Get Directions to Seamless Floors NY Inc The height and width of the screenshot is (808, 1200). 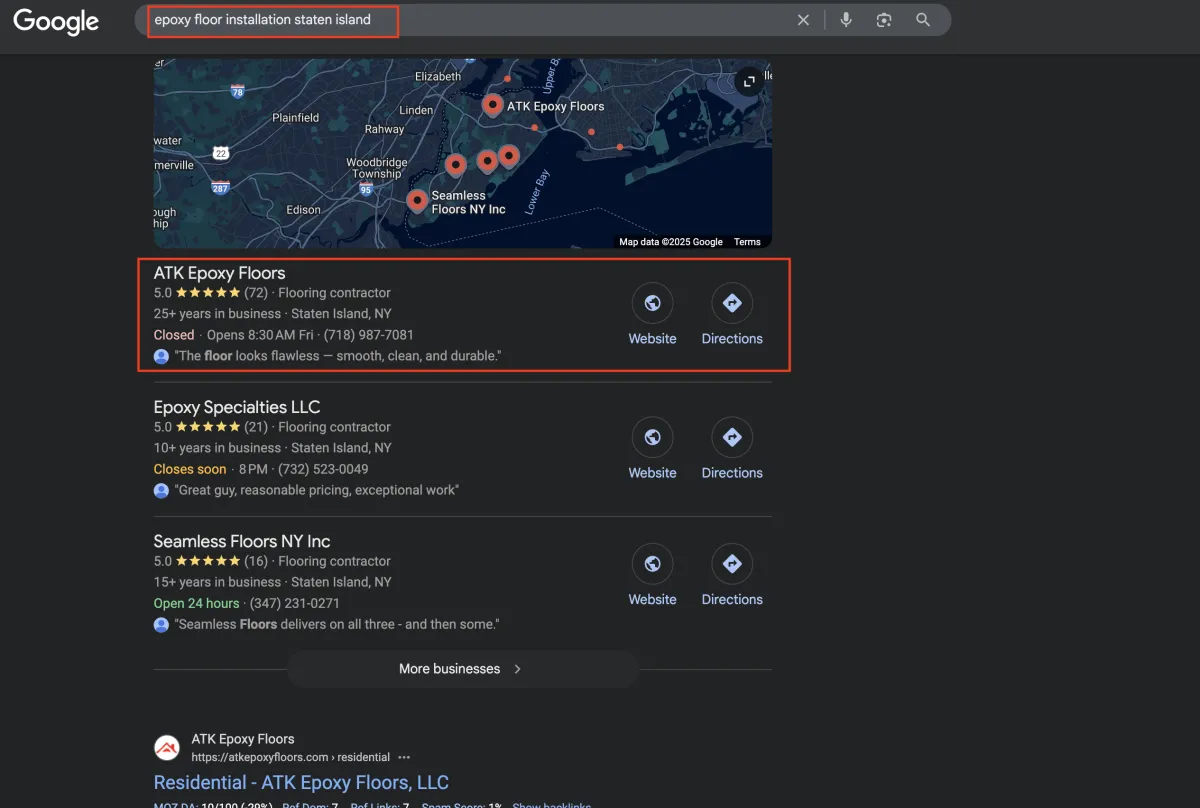[732, 564]
